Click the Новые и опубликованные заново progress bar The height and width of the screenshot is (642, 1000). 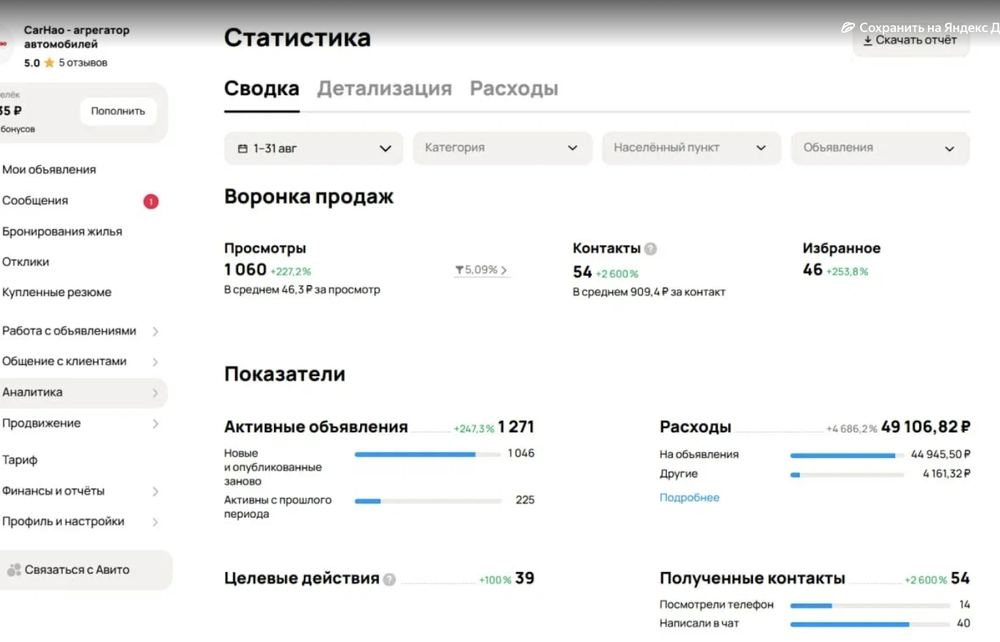pos(427,455)
